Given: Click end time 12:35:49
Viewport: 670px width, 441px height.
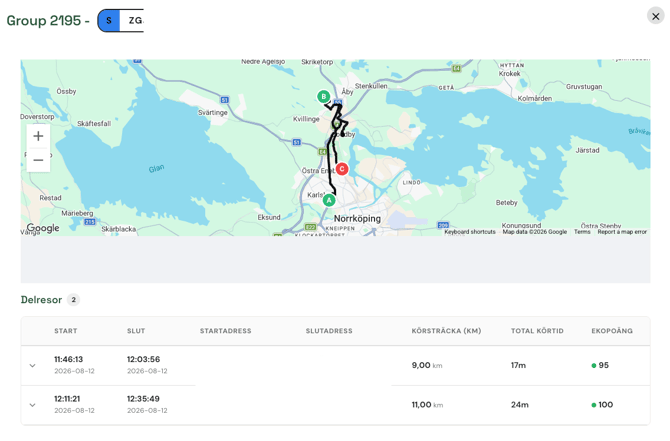Looking at the screenshot, I should pyautogui.click(x=143, y=399).
